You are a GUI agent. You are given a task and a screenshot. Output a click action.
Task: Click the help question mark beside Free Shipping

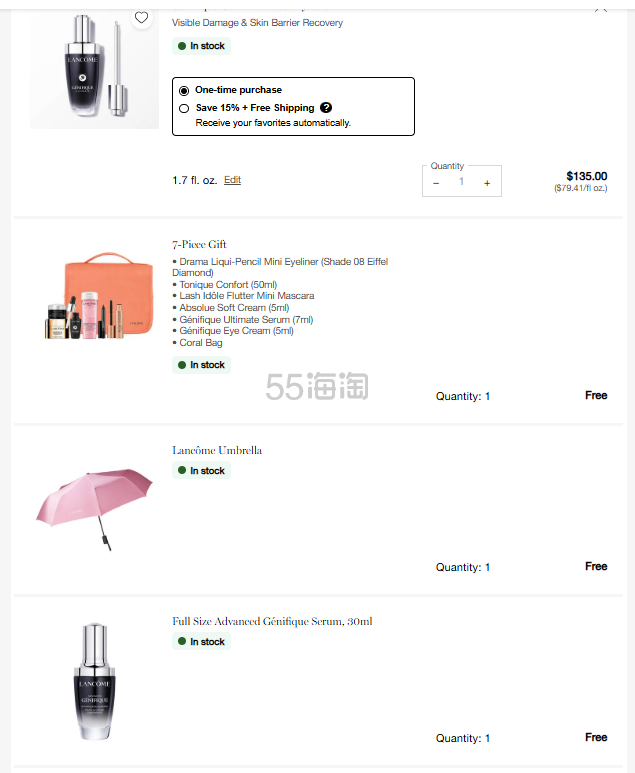pos(326,107)
